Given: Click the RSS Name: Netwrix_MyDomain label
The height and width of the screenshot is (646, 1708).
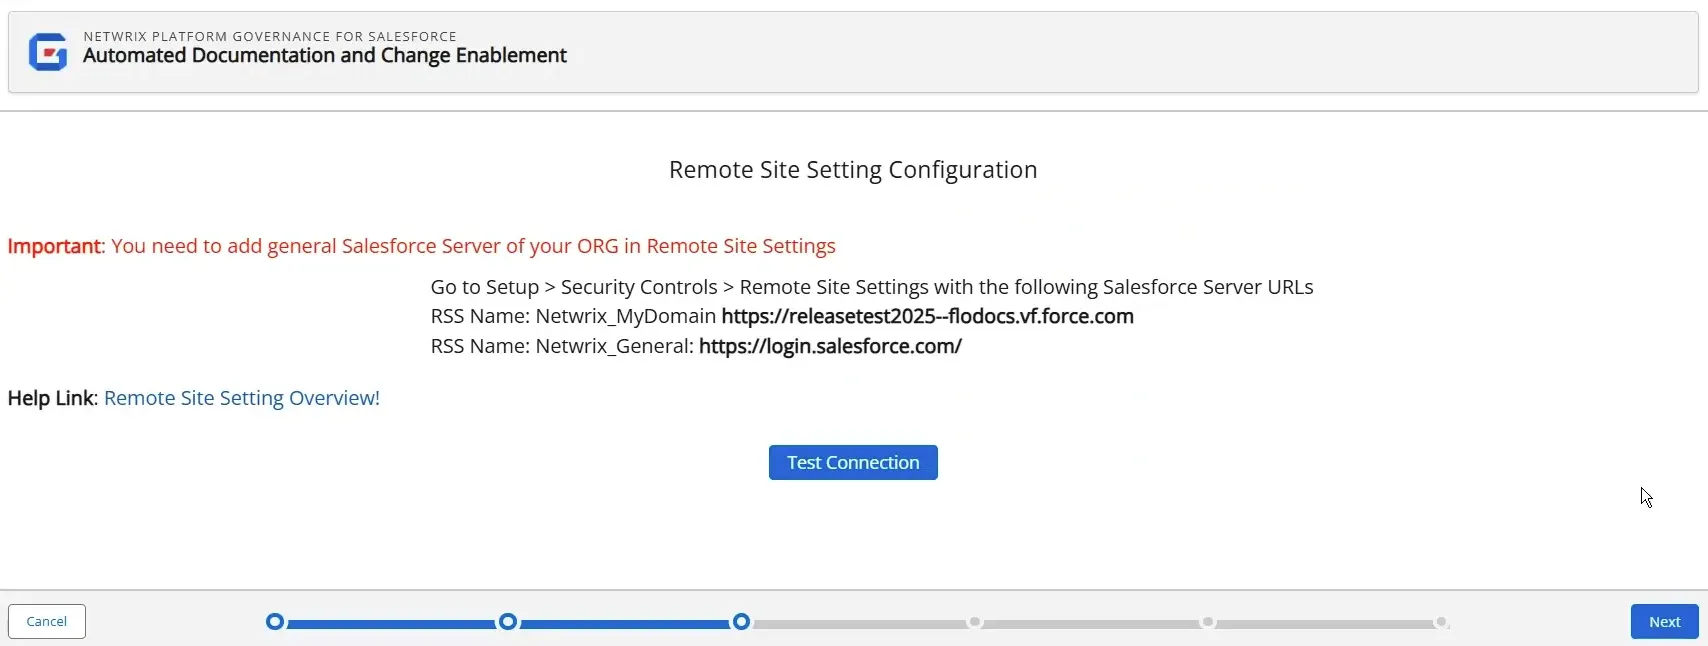Looking at the screenshot, I should pos(573,316).
